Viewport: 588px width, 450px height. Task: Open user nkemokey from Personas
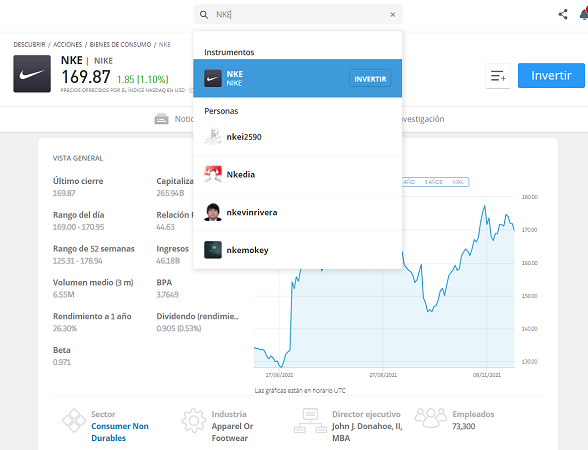click(x=297, y=250)
